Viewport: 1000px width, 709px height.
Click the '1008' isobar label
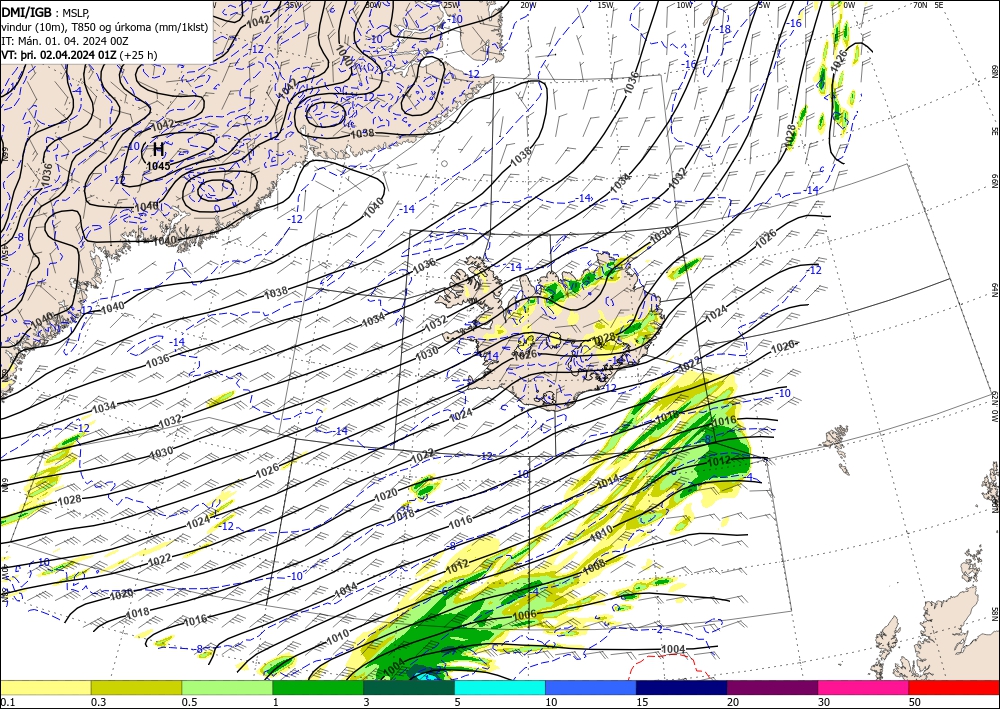[x=594, y=566]
